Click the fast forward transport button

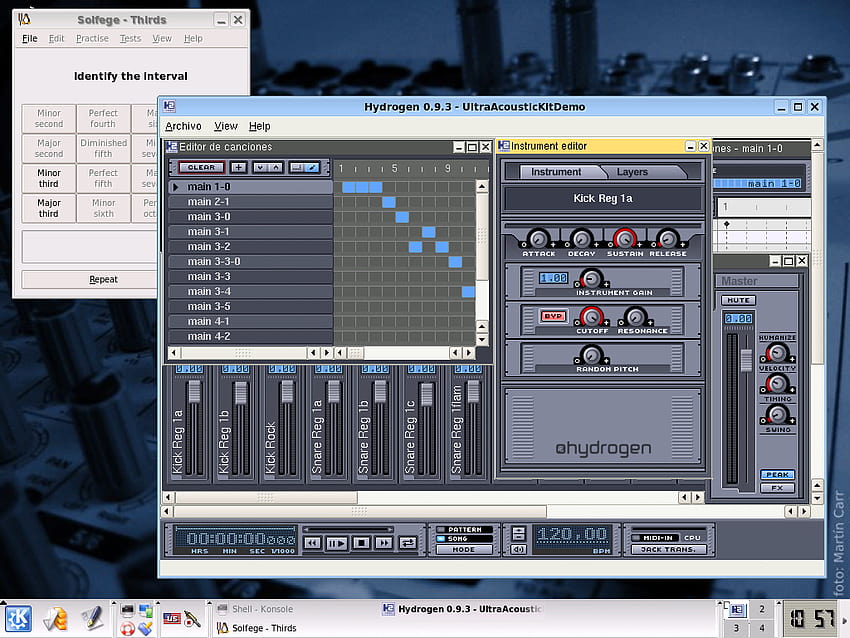pyautogui.click(x=384, y=543)
